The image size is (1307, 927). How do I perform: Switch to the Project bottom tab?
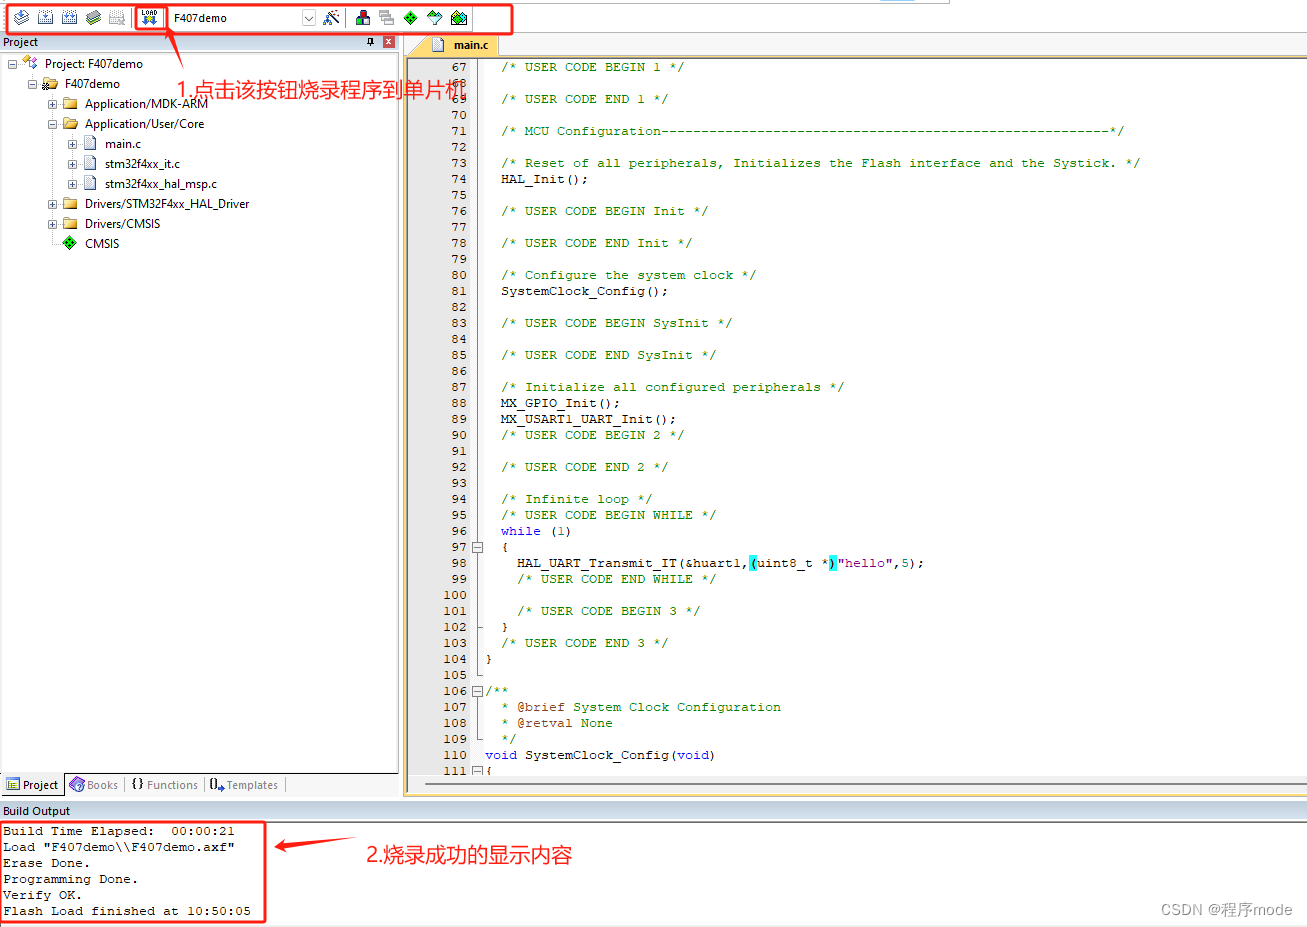pyautogui.click(x=32, y=785)
